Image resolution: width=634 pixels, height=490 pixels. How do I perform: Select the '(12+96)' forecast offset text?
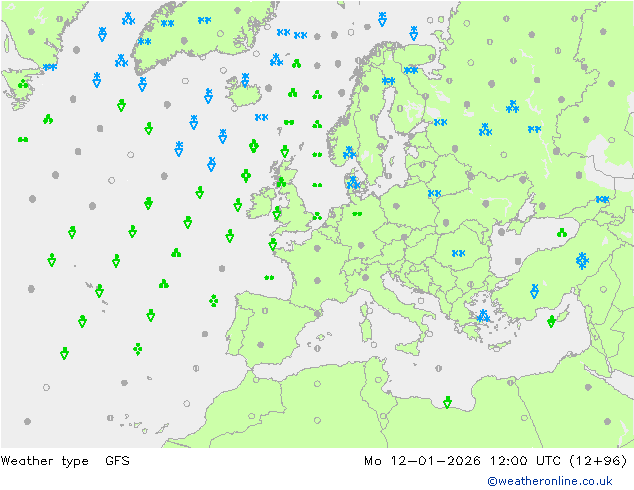click(598, 461)
